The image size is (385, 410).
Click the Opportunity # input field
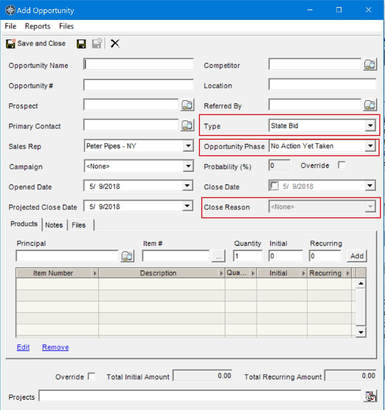tap(139, 85)
